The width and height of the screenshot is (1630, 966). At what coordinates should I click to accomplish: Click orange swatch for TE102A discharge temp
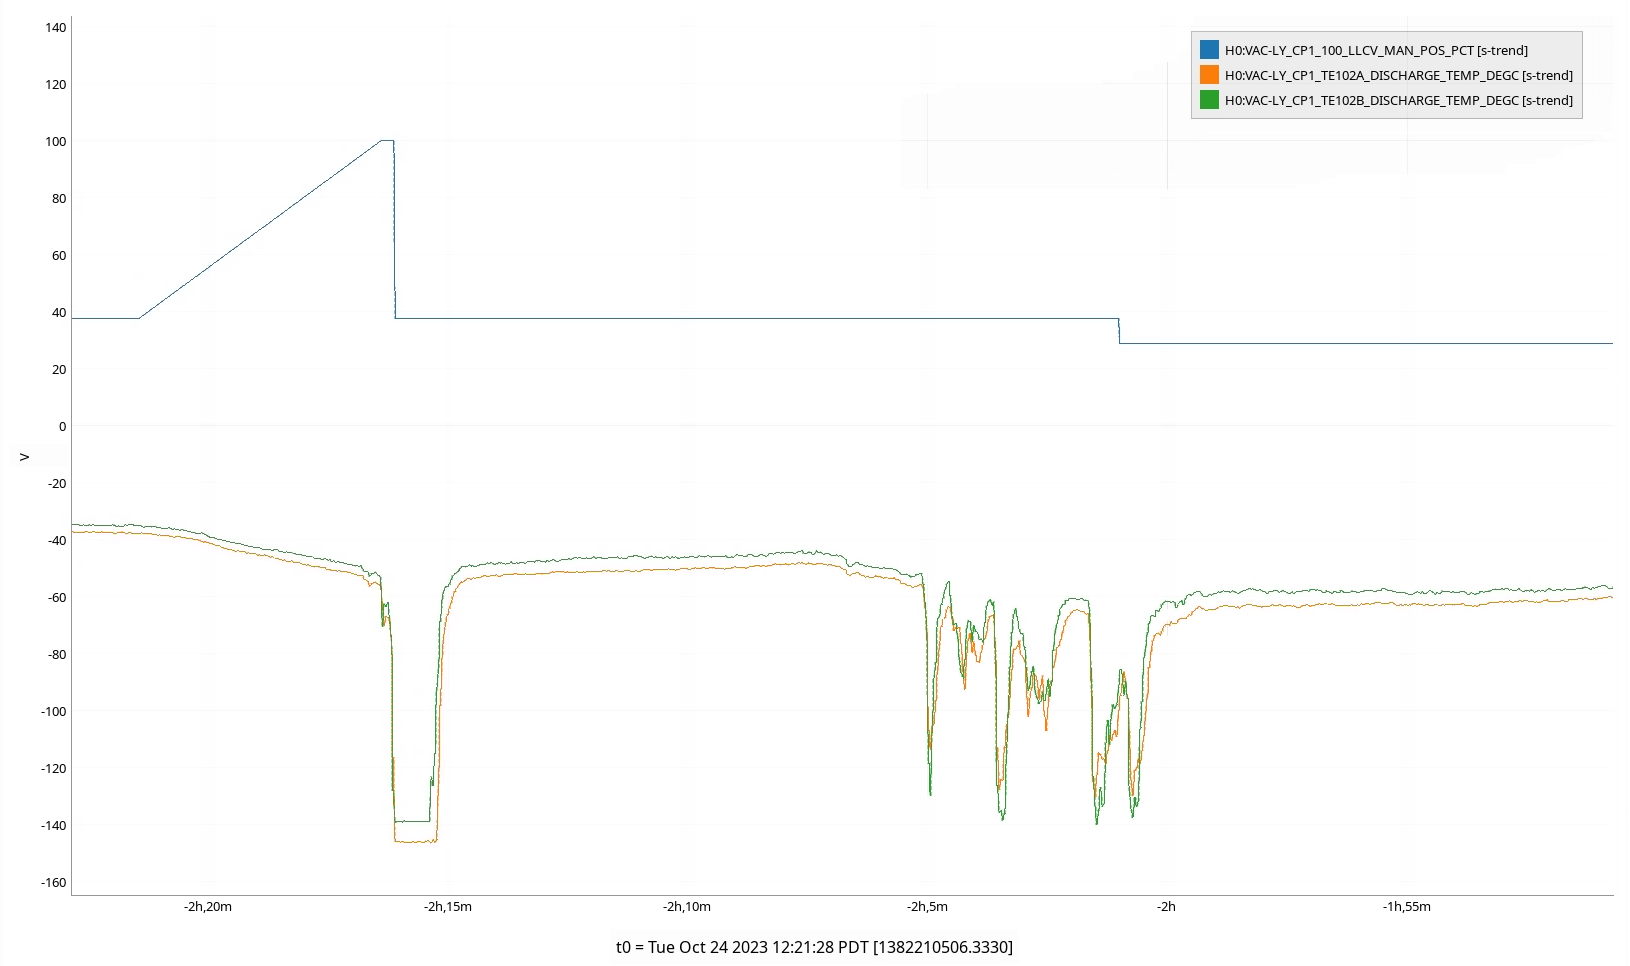(x=1209, y=75)
